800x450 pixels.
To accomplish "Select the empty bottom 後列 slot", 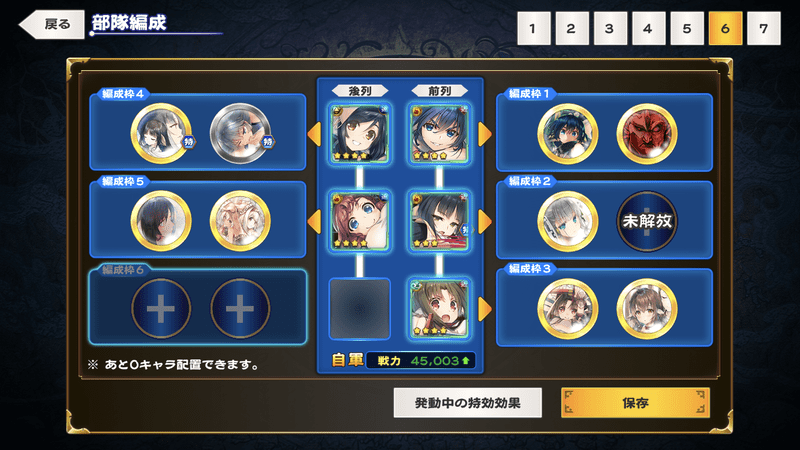I will tap(360, 309).
